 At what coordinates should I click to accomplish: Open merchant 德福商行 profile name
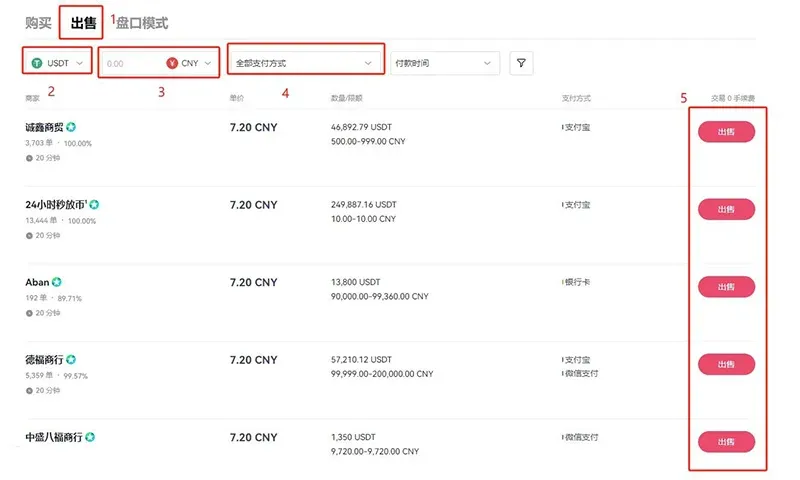tap(44, 360)
